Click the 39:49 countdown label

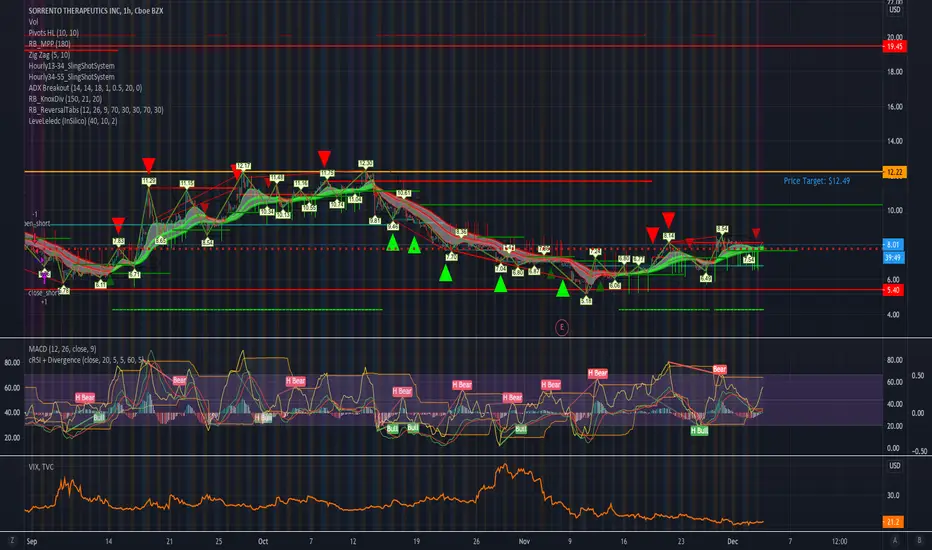click(x=893, y=257)
